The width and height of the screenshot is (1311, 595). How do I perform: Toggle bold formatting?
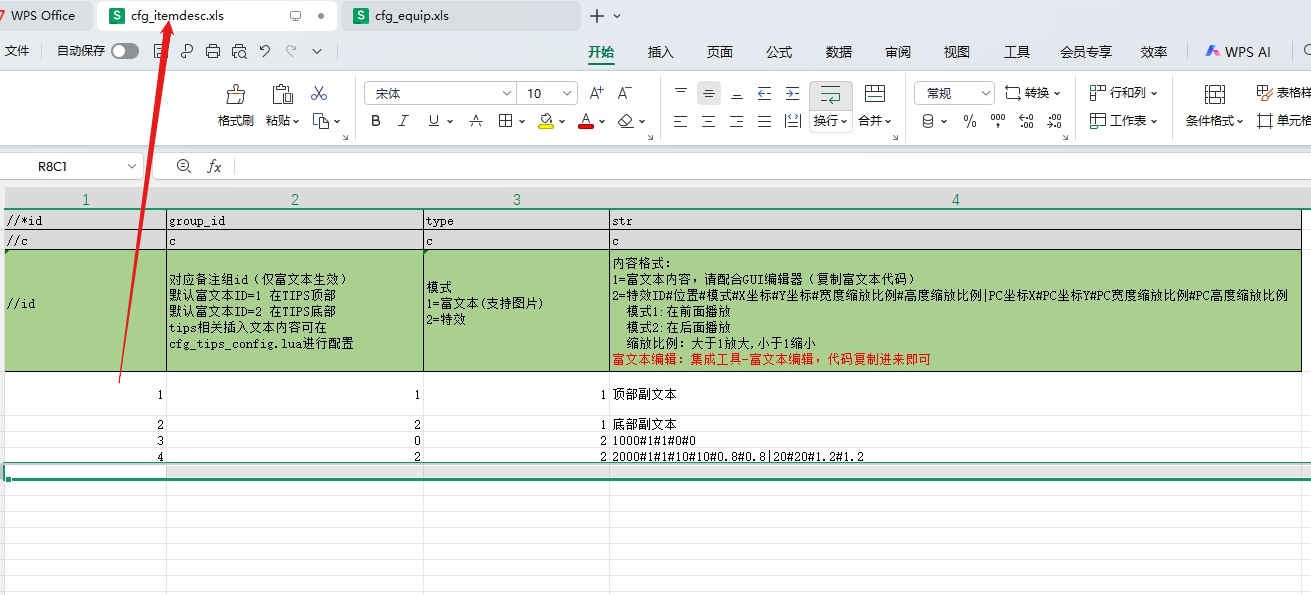point(376,120)
